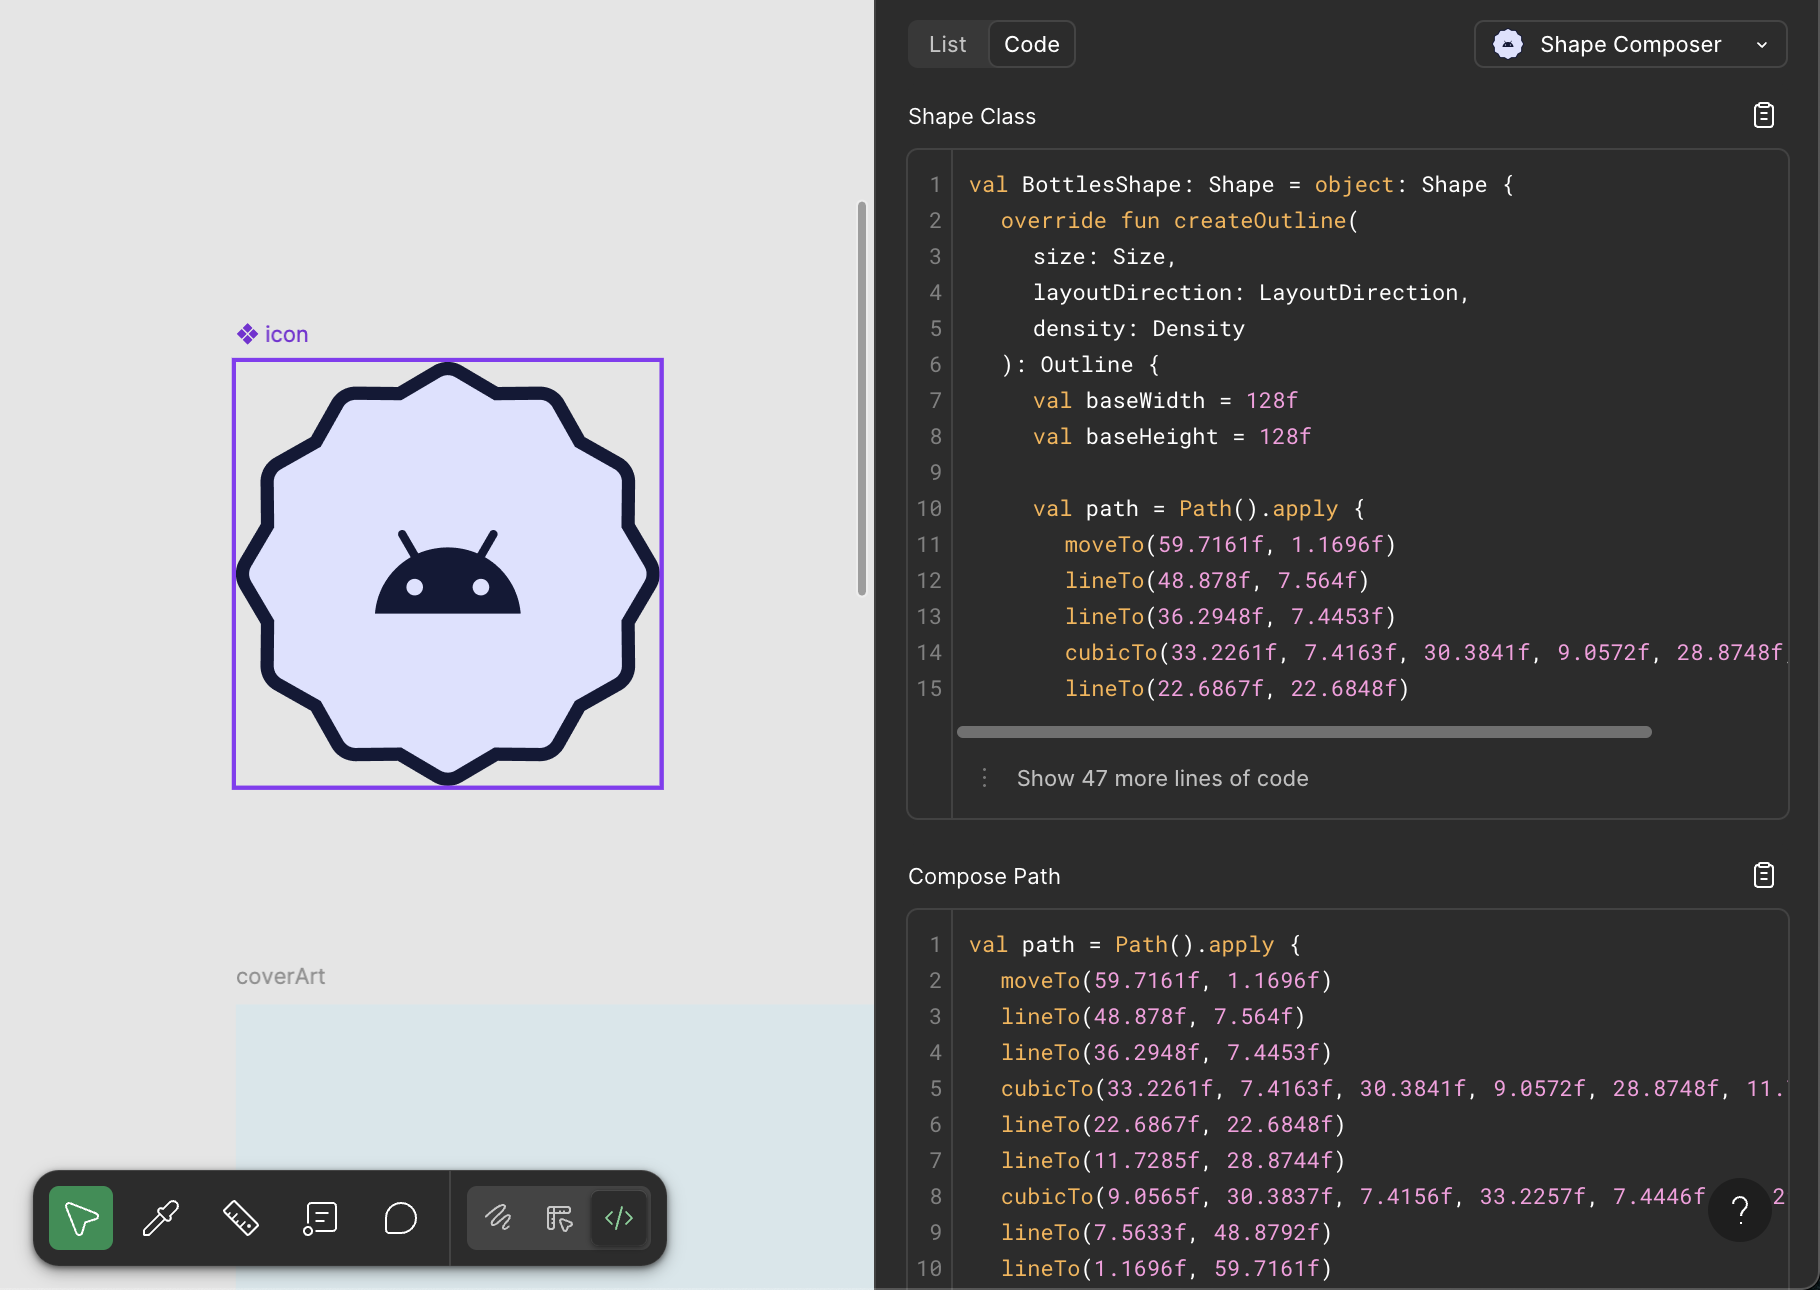
Task: Click the light blue coverArt frame
Action: click(x=554, y=1087)
